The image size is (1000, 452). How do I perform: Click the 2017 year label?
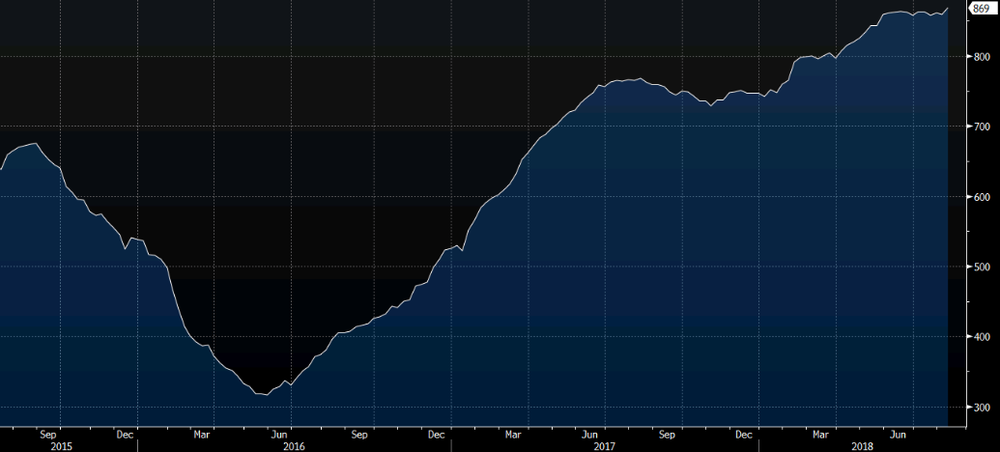coord(604,446)
